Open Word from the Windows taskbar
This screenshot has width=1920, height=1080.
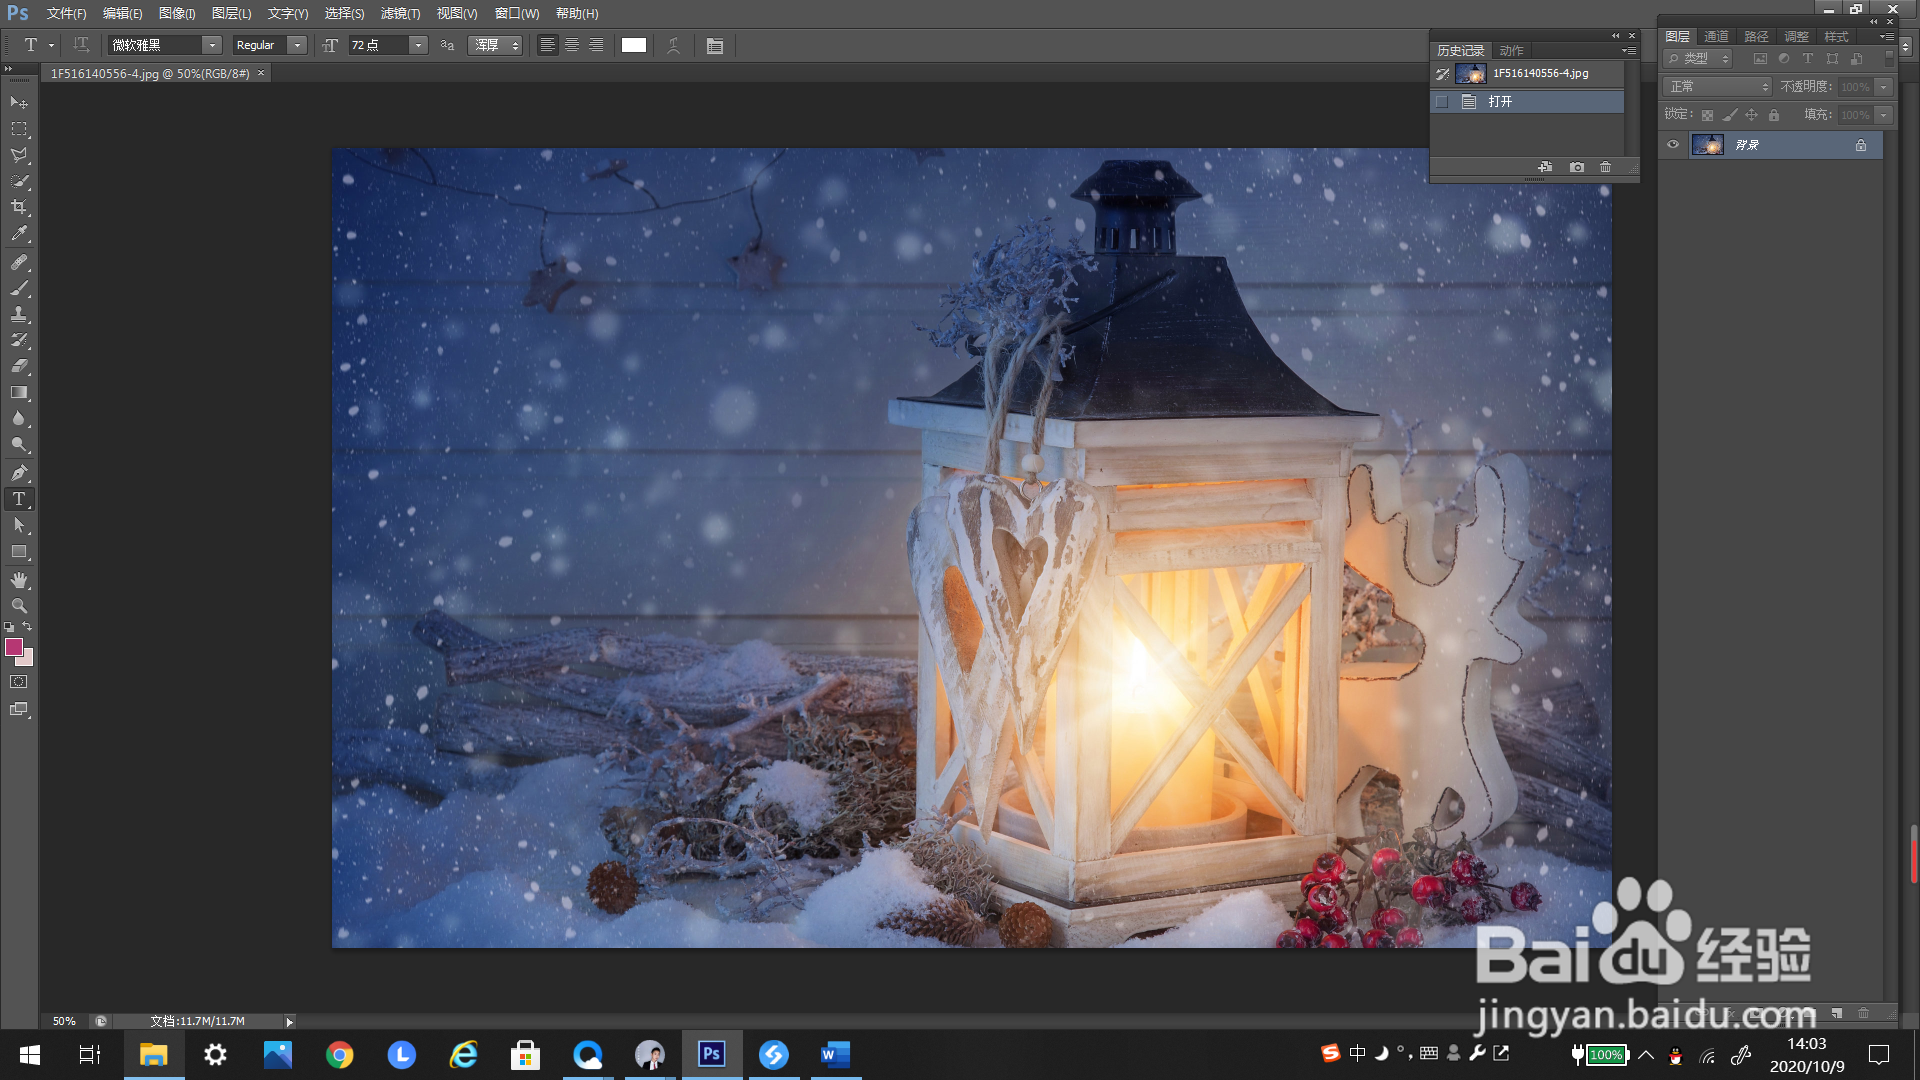pos(834,1054)
